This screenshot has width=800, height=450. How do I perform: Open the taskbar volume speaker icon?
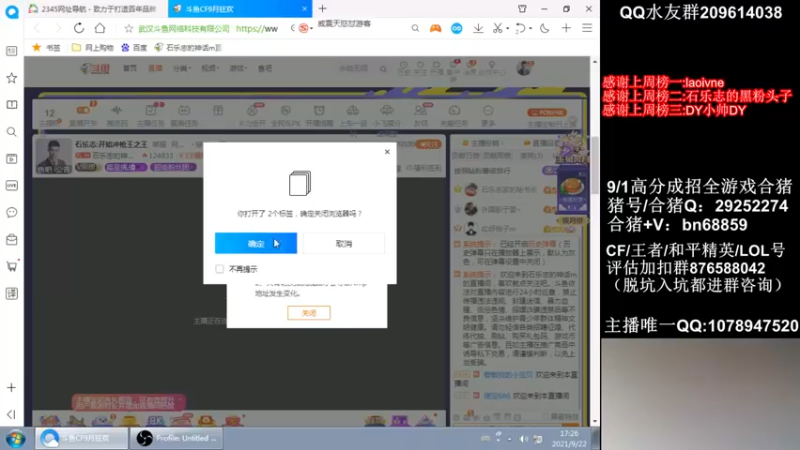click(523, 439)
